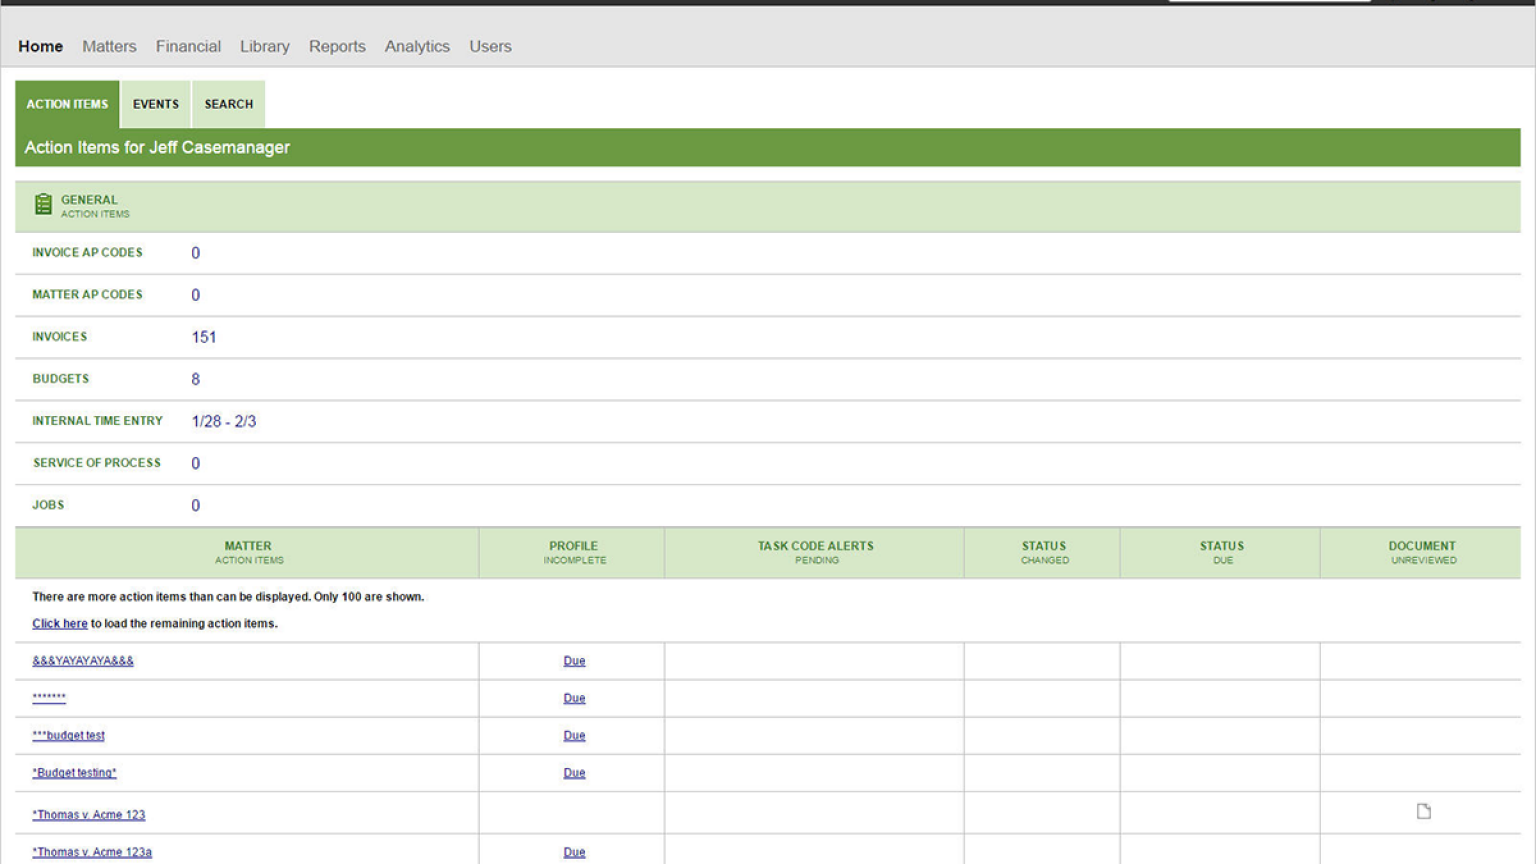This screenshot has height=864, width=1536.
Task: Open the Analytics menu
Action: pyautogui.click(x=417, y=46)
